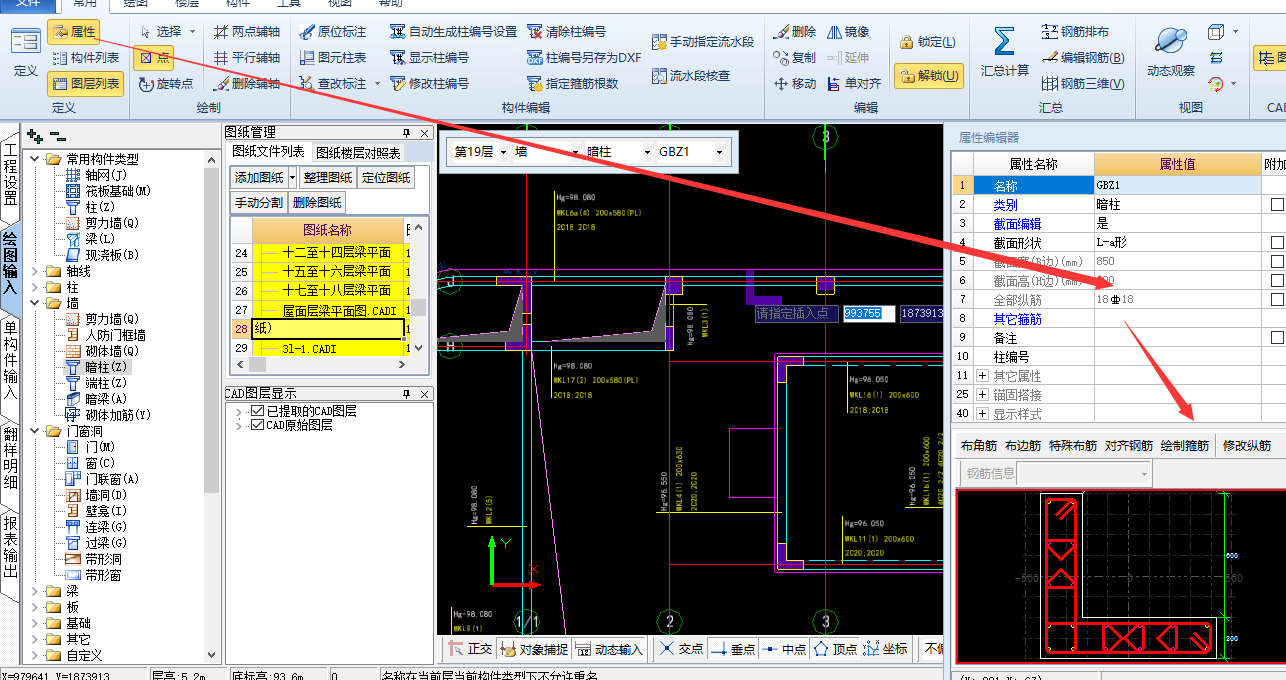Click insertion point X coordinate field 393755

pyautogui.click(x=869, y=313)
